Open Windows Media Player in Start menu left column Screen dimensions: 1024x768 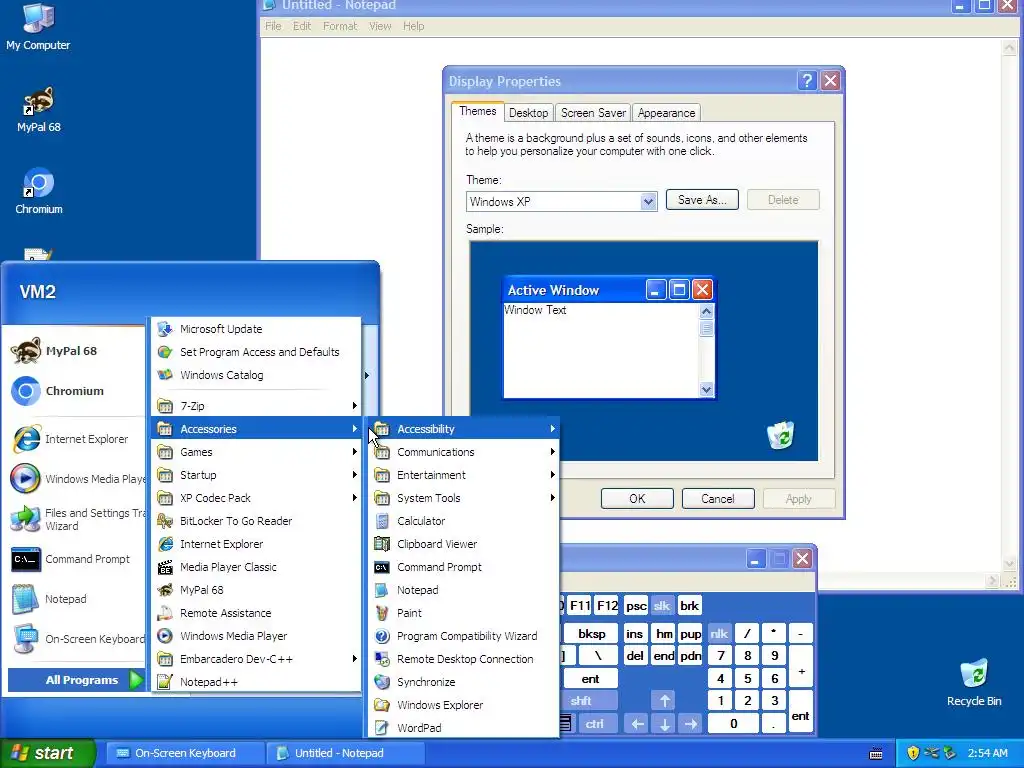(77, 479)
